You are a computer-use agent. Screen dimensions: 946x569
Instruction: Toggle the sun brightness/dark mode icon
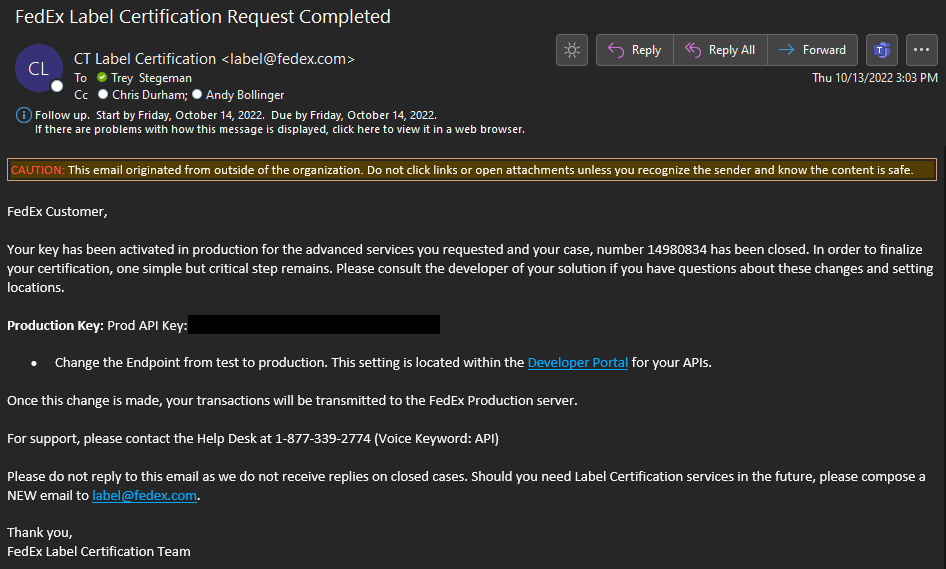pyautogui.click(x=572, y=50)
